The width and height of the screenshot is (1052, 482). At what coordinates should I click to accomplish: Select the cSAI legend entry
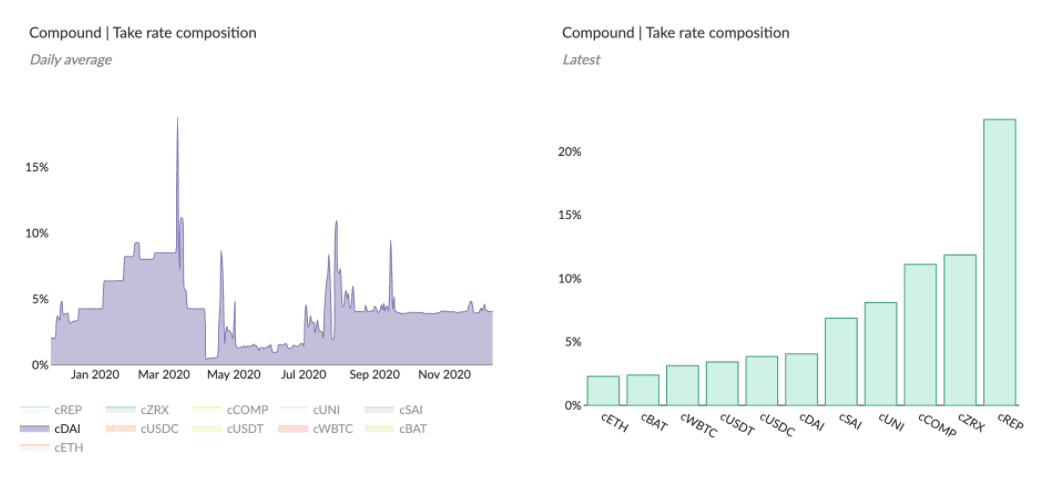tap(393, 409)
